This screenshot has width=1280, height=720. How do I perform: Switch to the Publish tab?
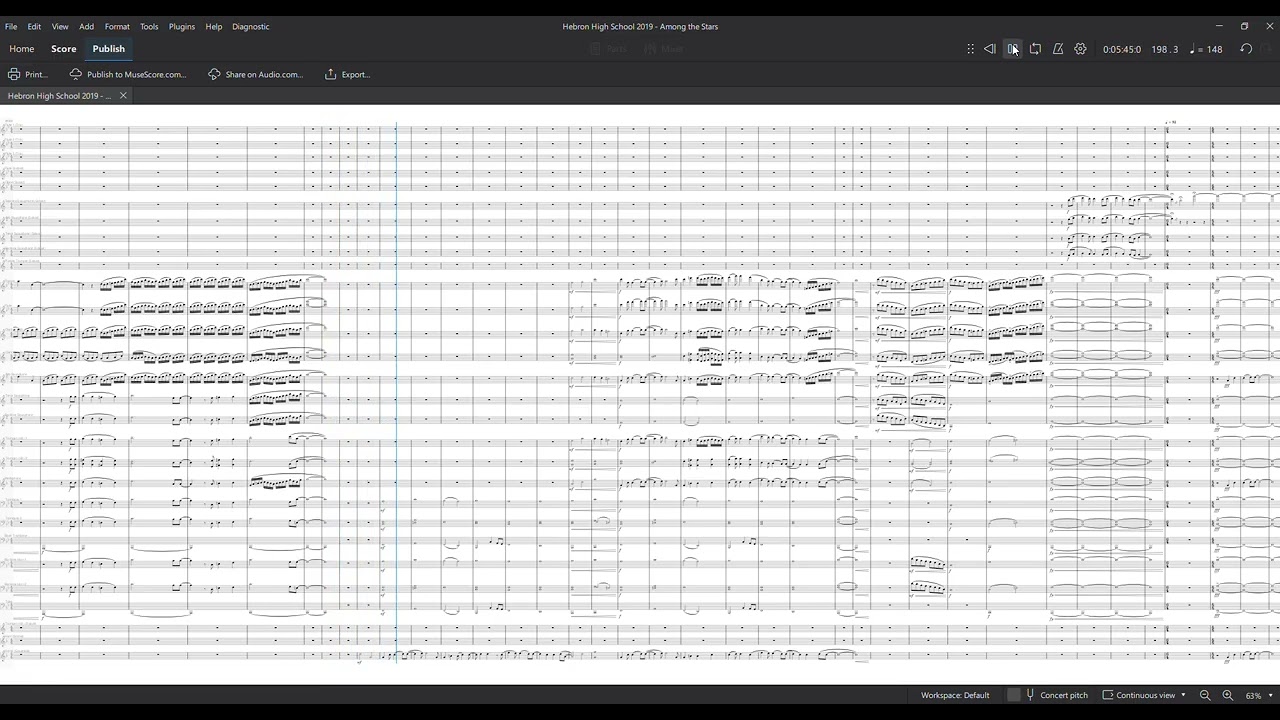coord(109,49)
